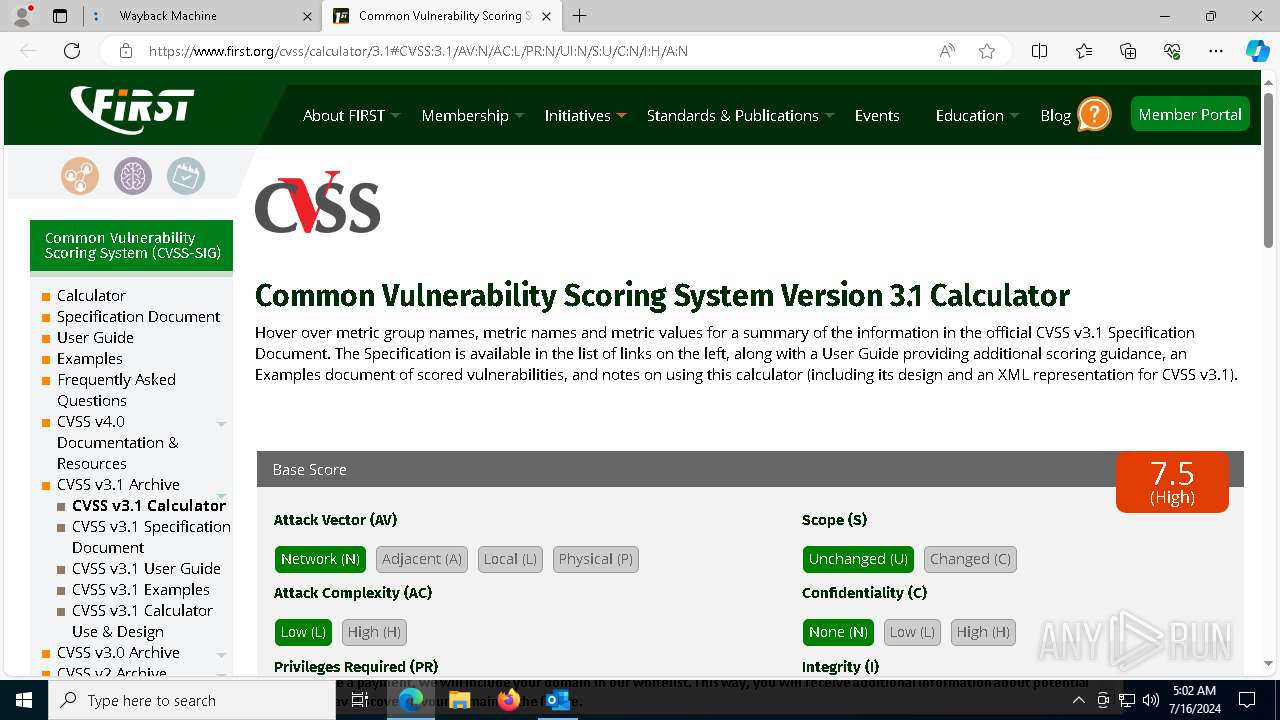The image size is (1280, 720).
Task: Set Attack Complexity to High (H)
Action: click(374, 632)
